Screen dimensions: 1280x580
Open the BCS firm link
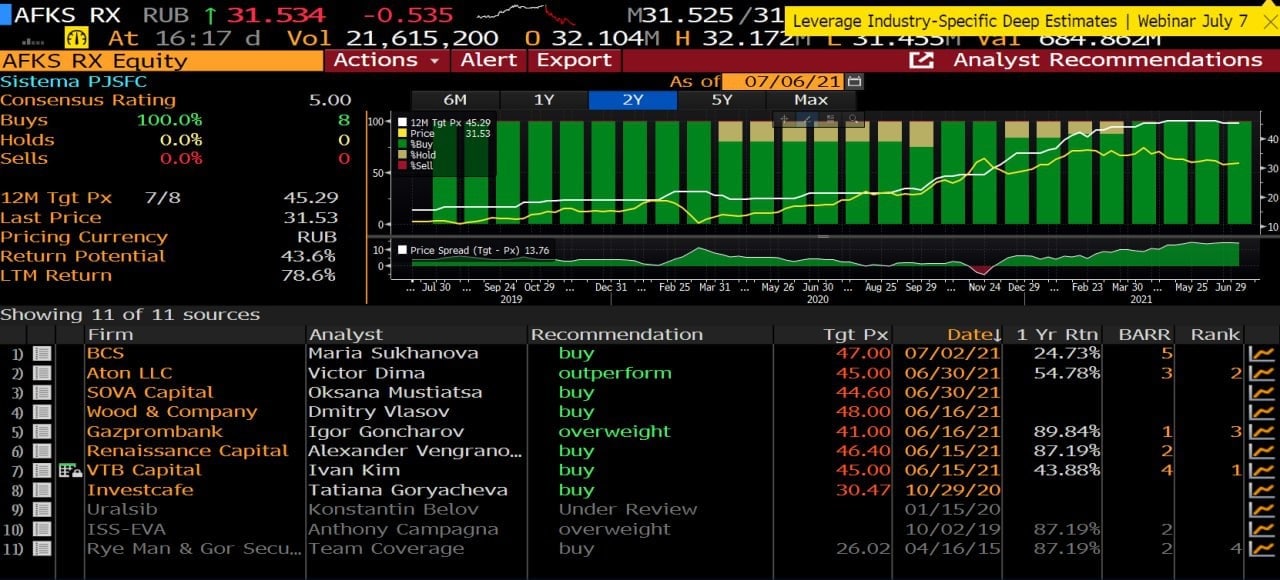click(x=105, y=353)
